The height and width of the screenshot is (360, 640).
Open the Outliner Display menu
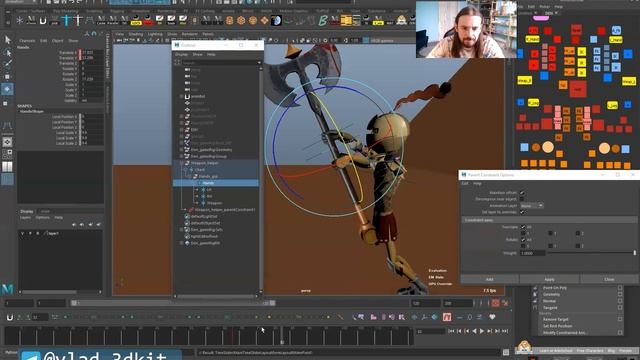[181, 54]
